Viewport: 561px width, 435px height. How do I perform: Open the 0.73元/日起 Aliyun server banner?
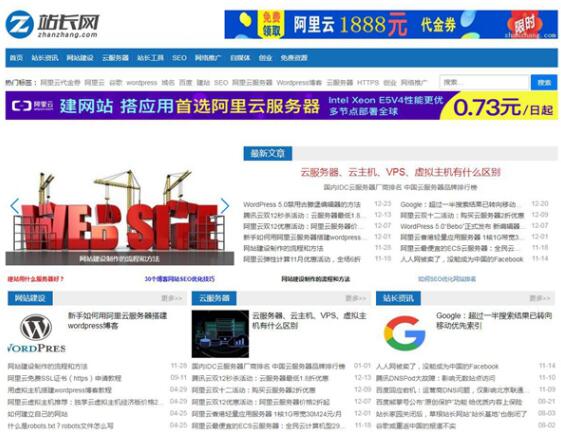click(281, 106)
